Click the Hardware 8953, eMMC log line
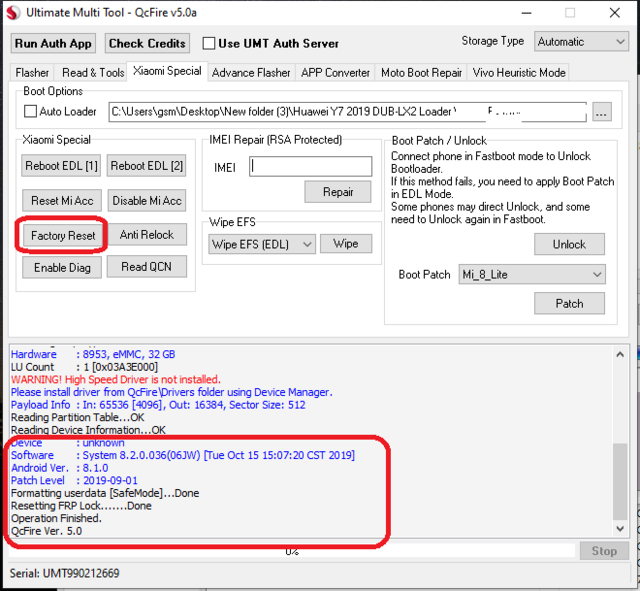This screenshot has width=640, height=591. point(93,354)
